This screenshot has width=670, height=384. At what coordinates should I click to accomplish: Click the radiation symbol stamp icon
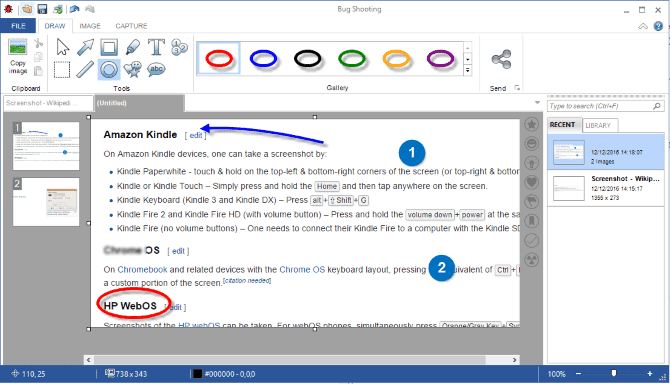pyautogui.click(x=532, y=260)
